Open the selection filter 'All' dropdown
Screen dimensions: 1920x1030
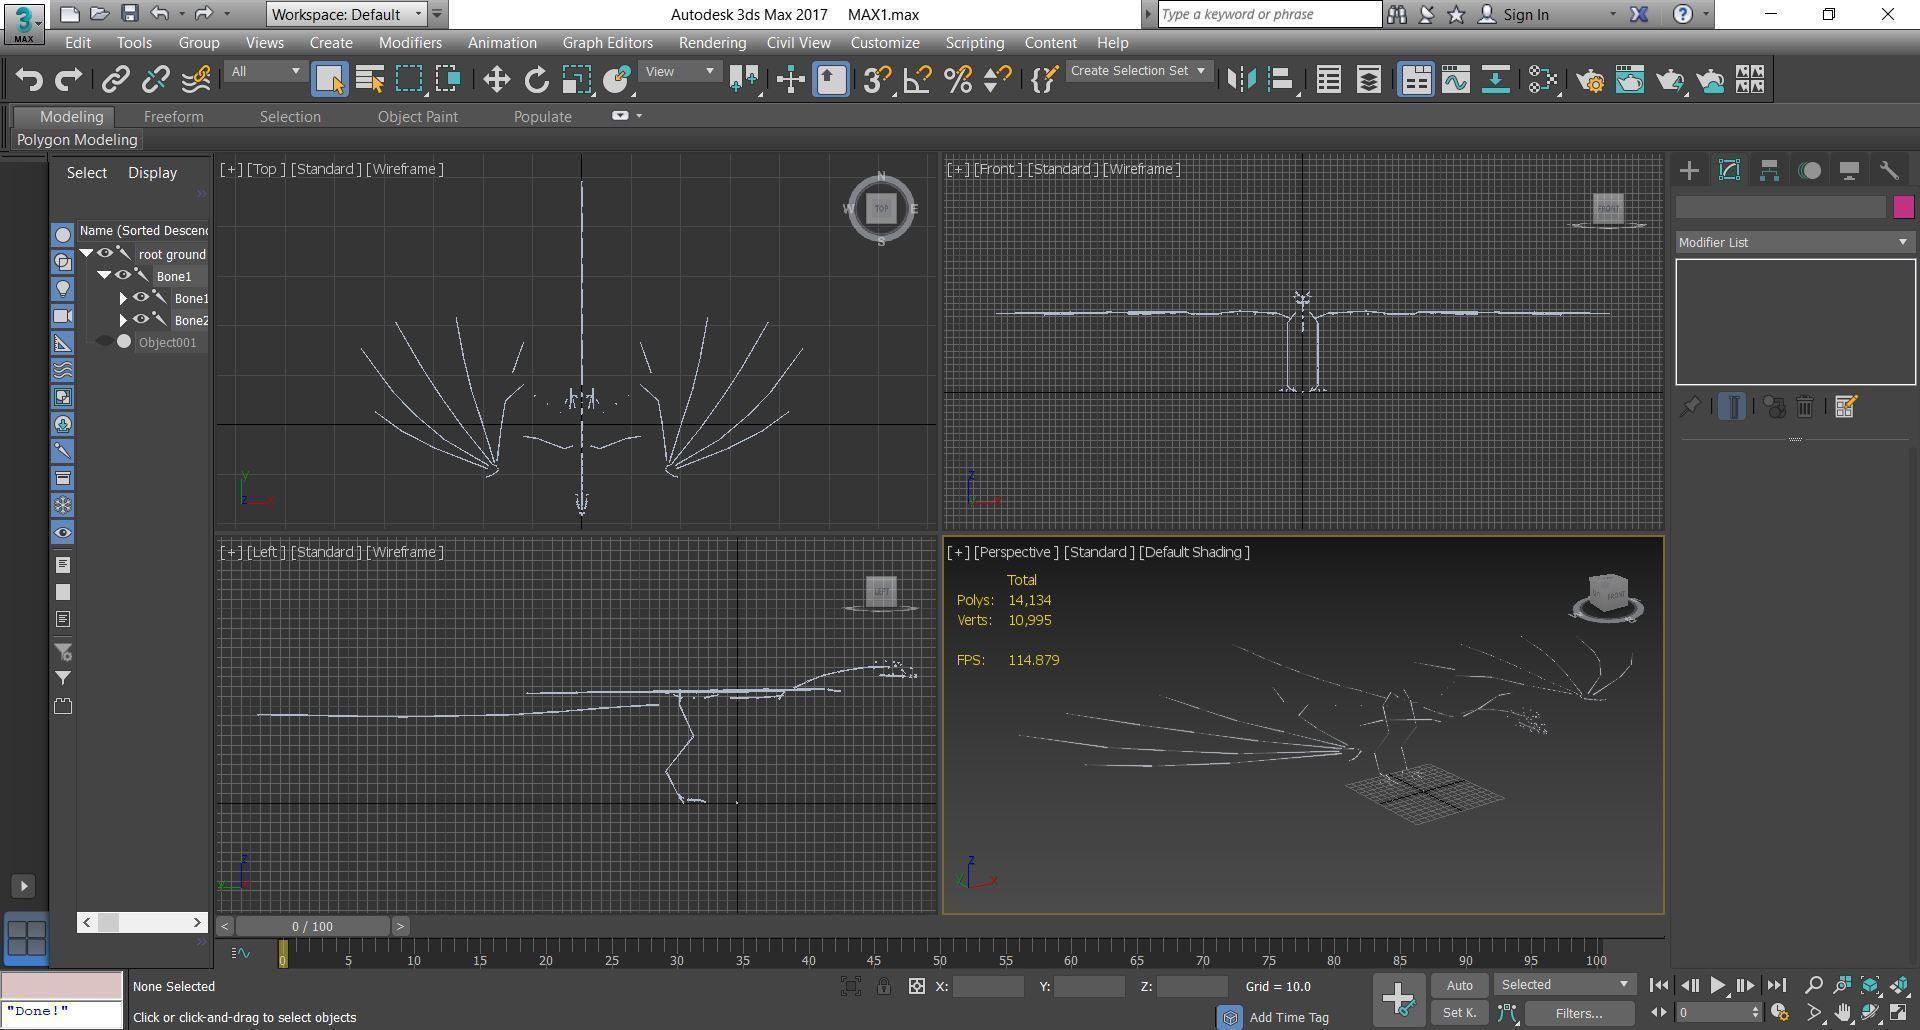(265, 71)
